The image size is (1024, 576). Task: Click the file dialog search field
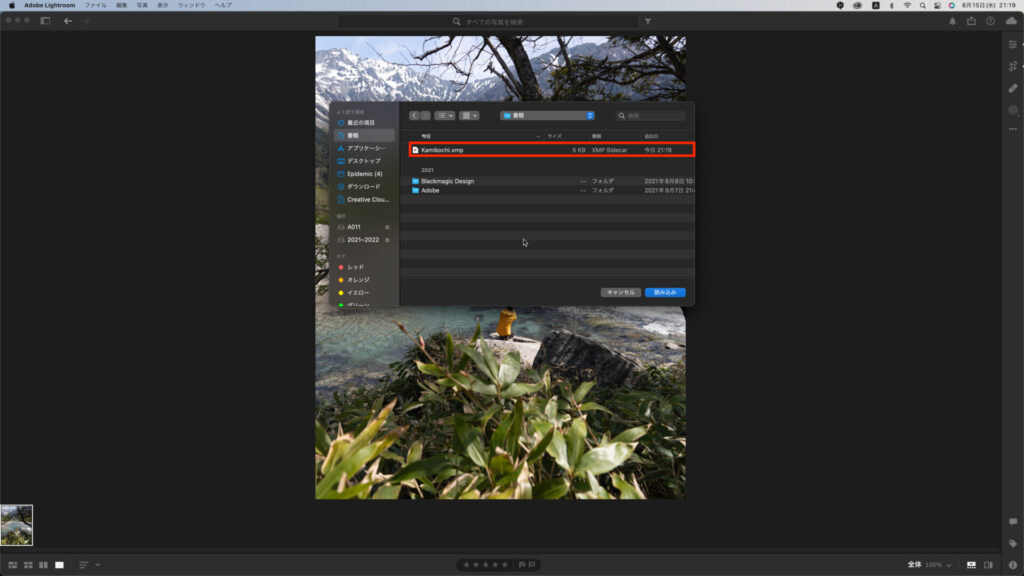650,116
